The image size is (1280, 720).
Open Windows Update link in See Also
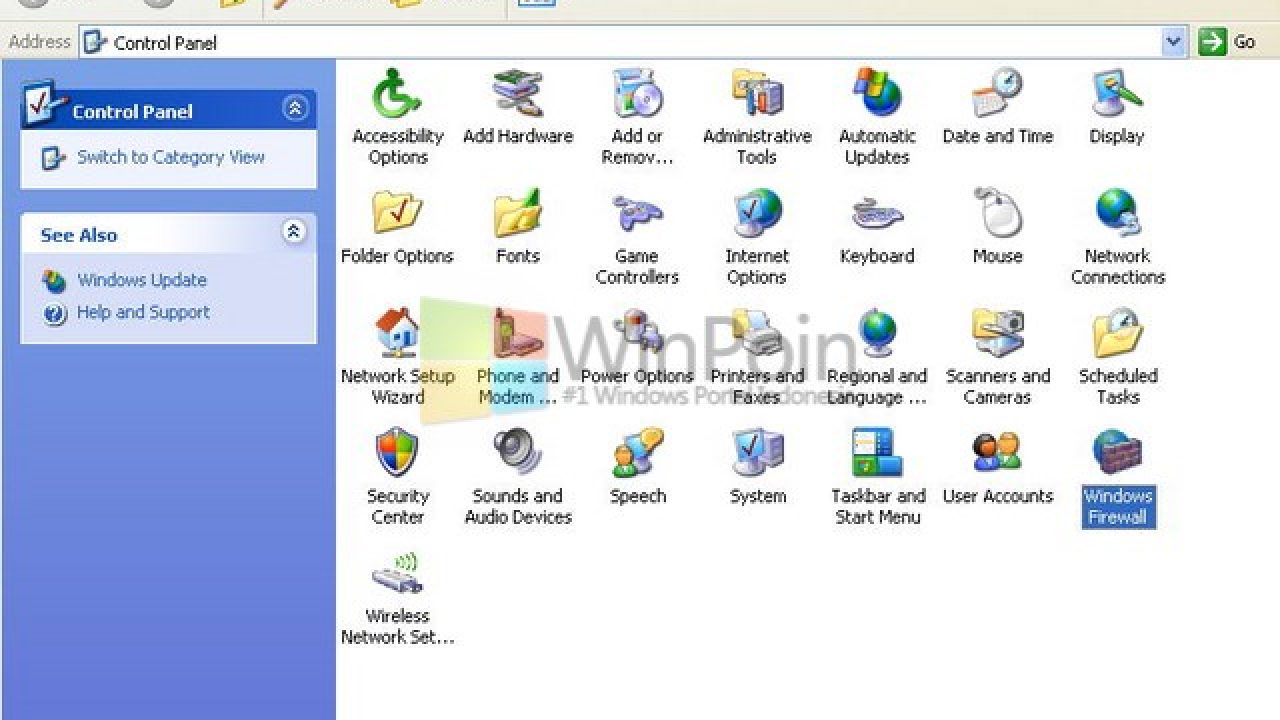coord(141,280)
